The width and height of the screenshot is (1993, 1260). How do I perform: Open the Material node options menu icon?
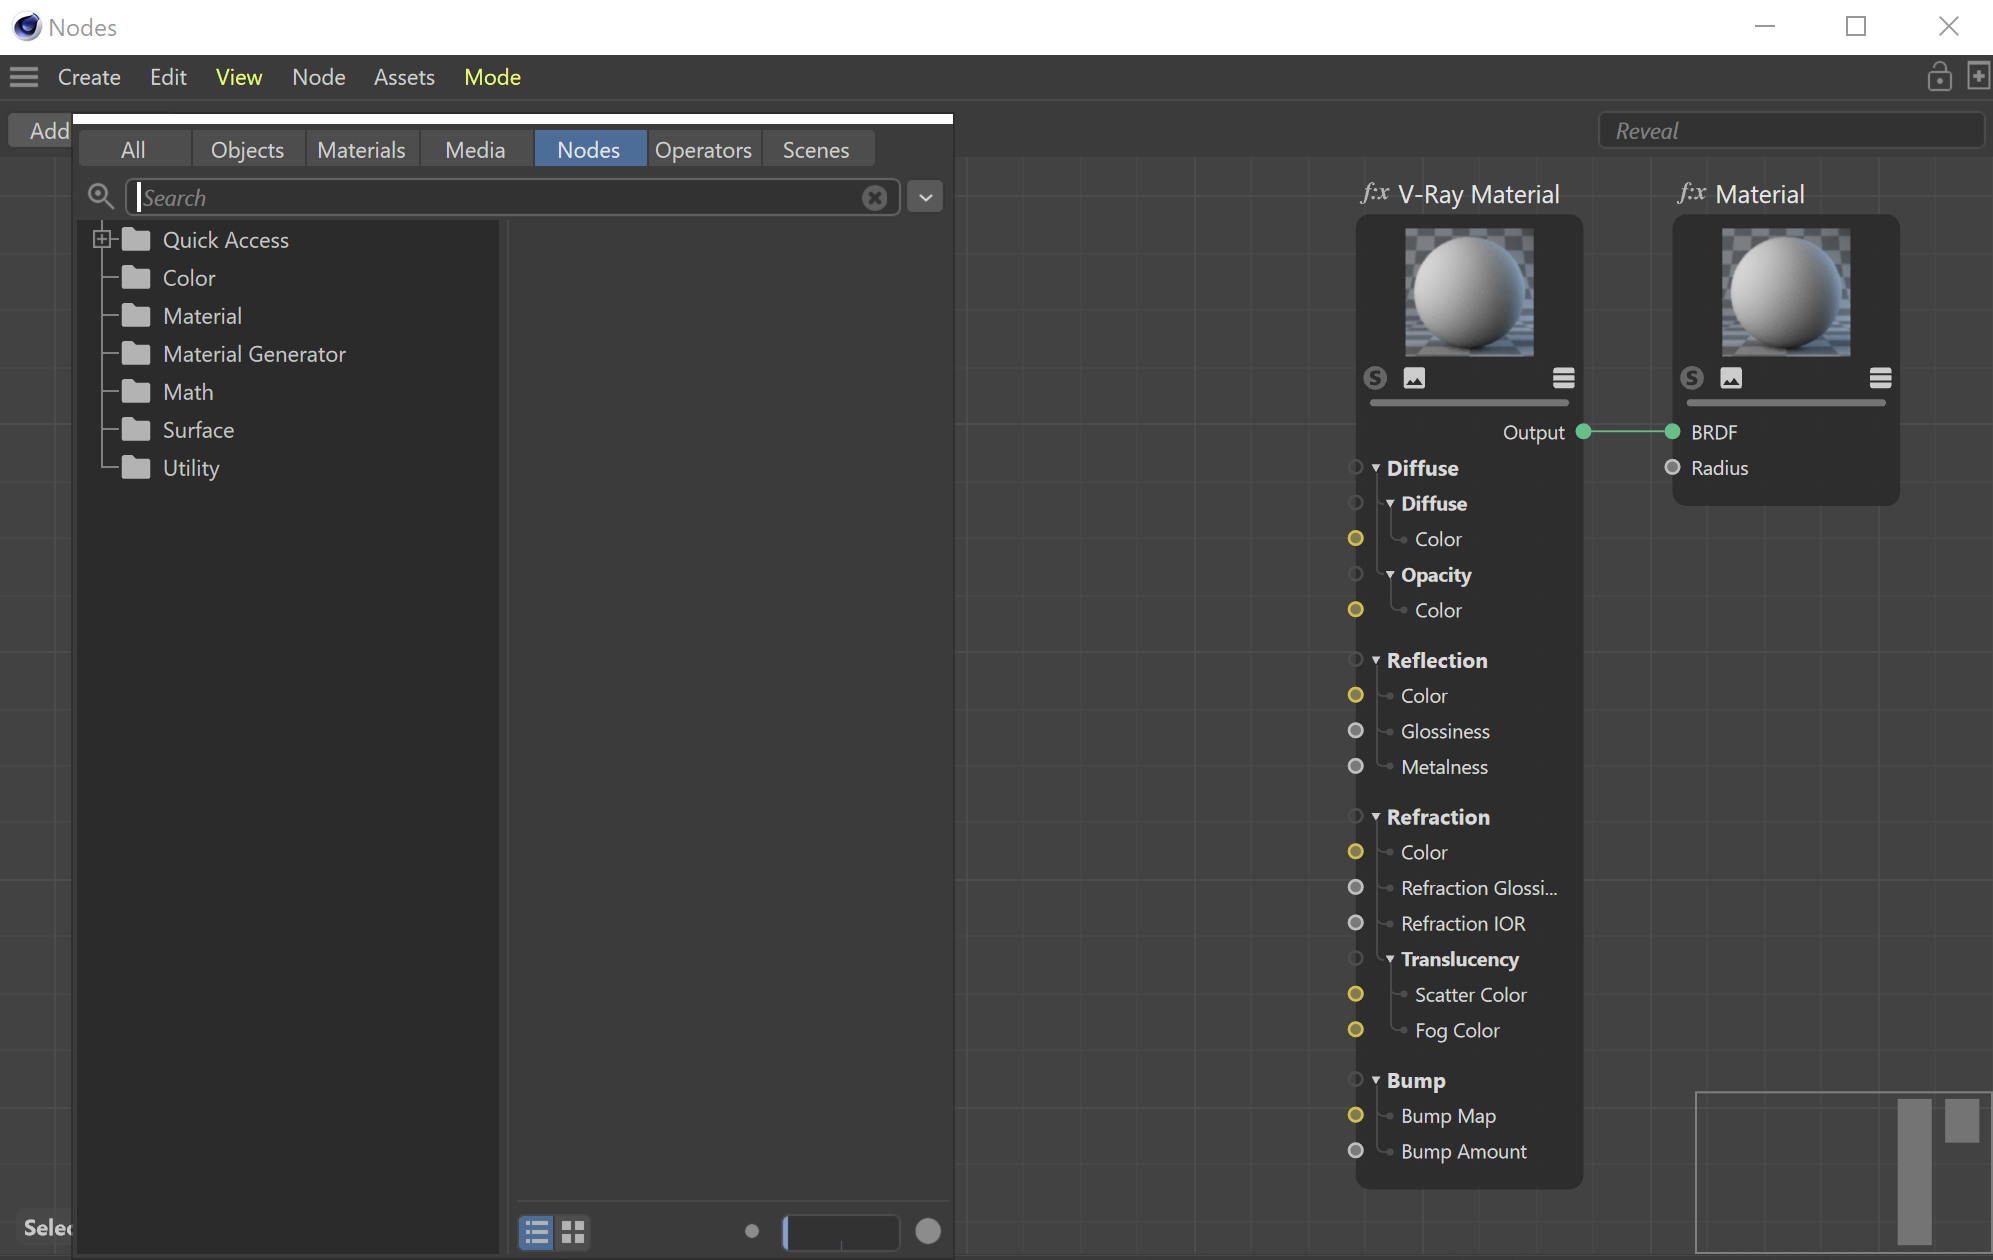click(1880, 378)
